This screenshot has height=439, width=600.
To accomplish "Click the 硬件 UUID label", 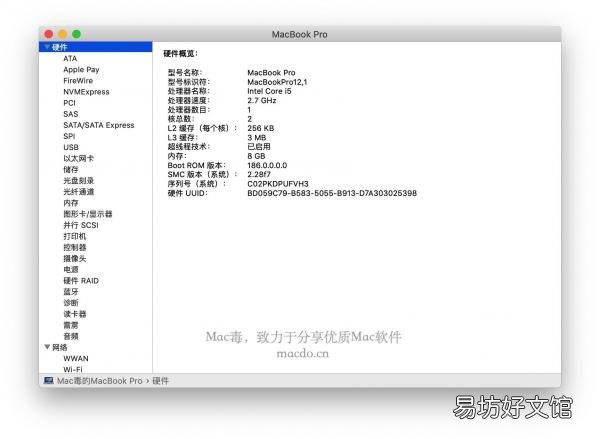I will point(188,193).
